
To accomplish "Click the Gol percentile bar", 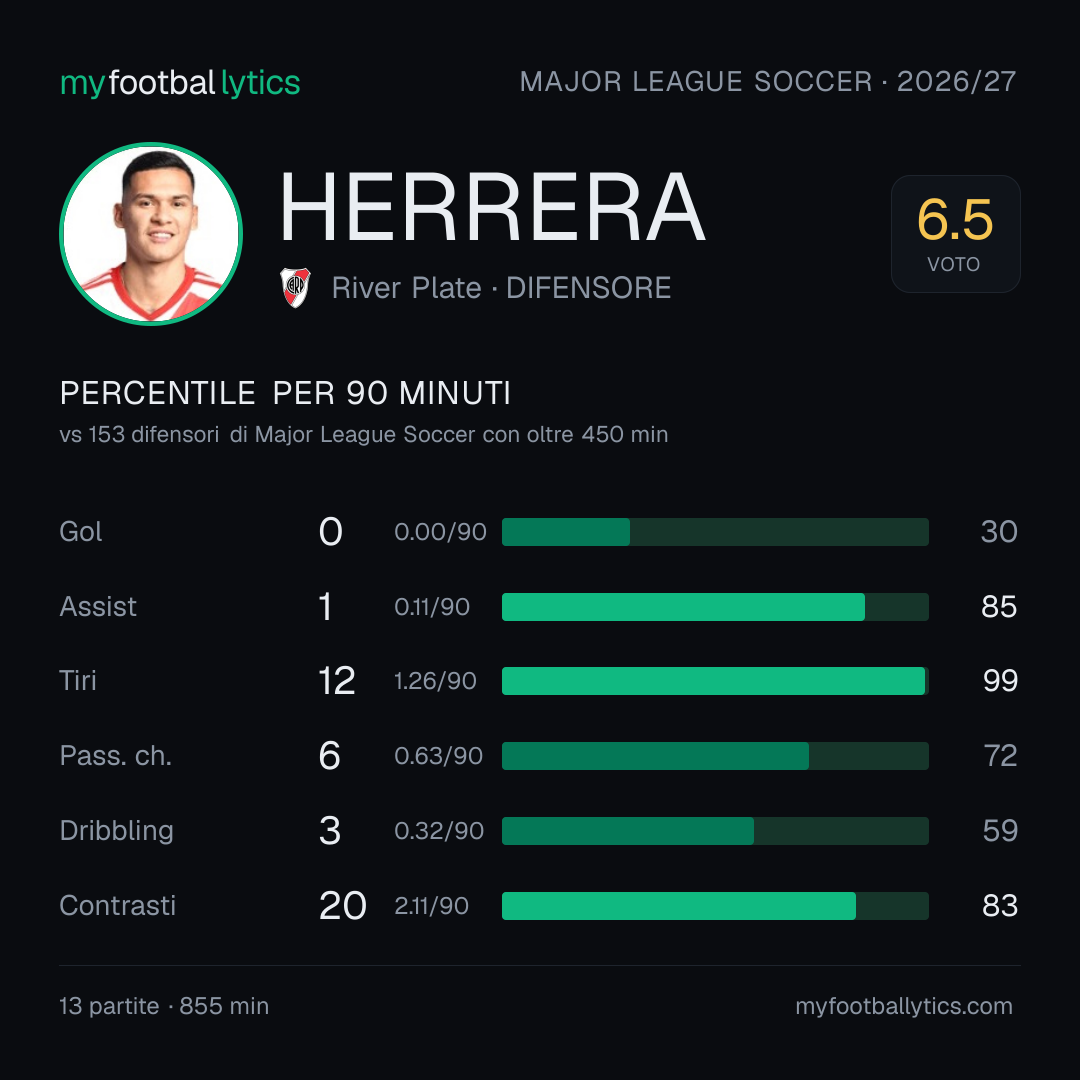I will pyautogui.click(x=715, y=532).
